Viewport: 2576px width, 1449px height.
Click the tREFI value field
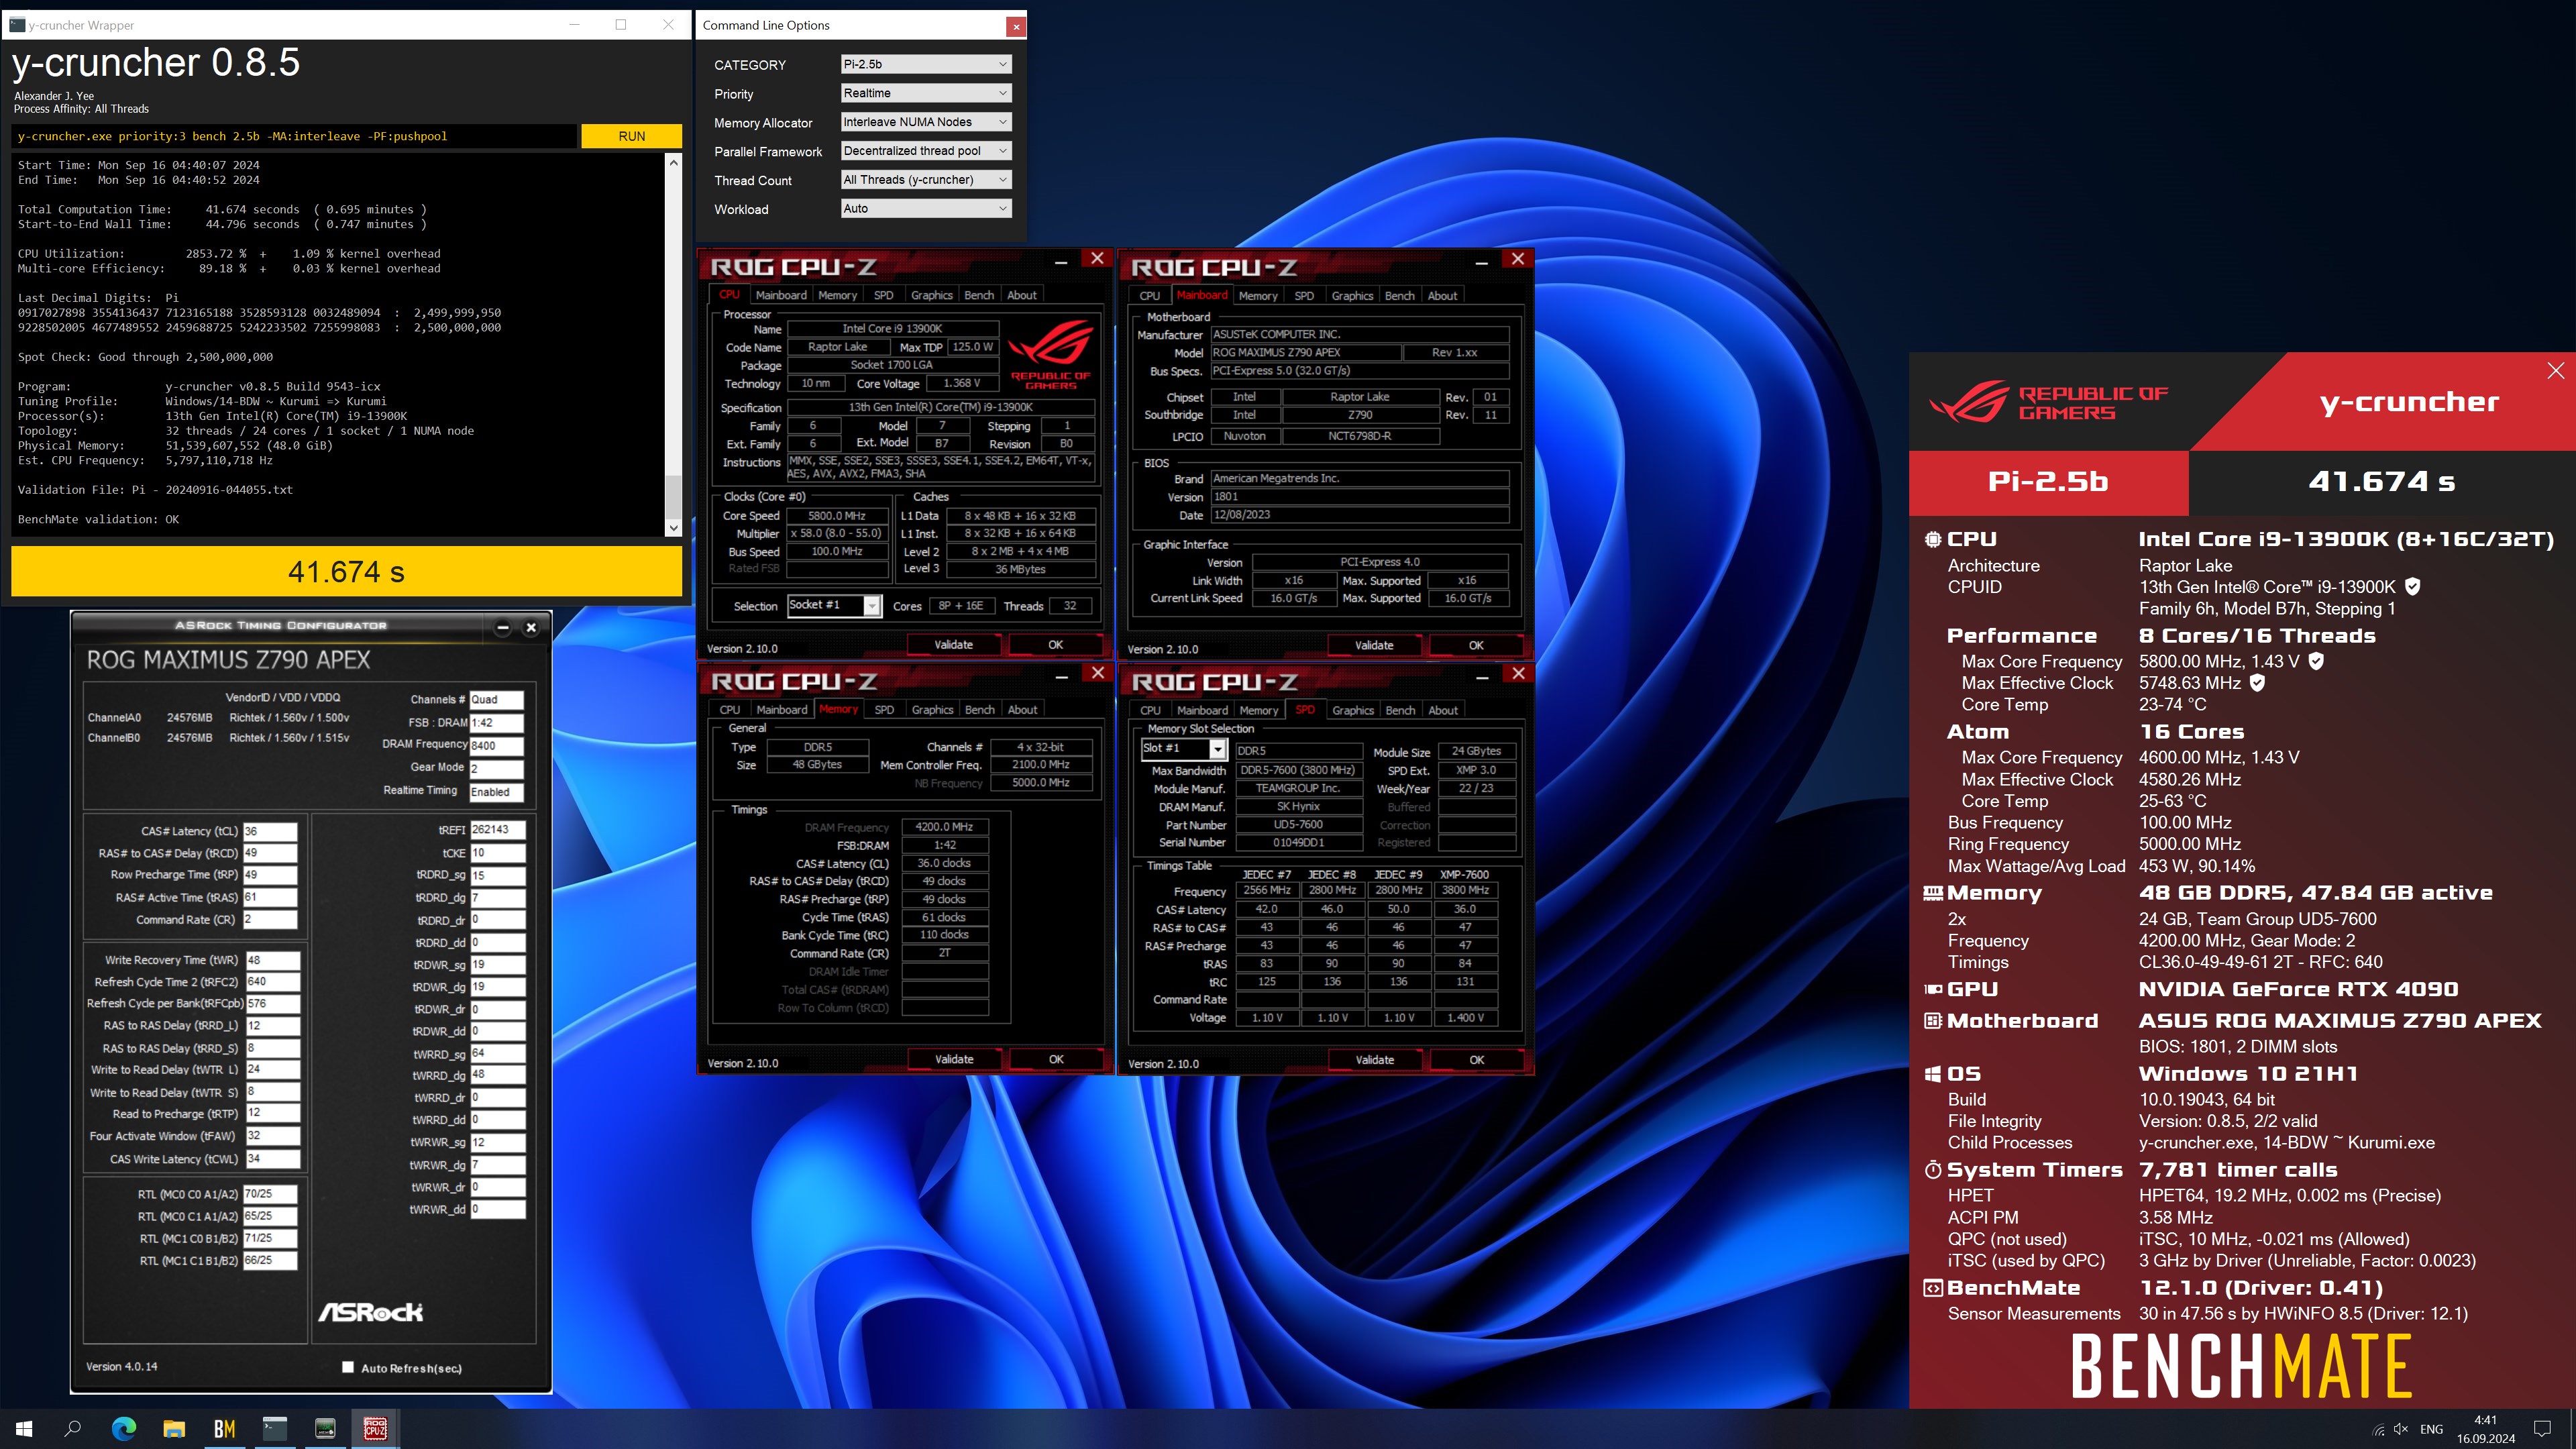tap(497, 830)
